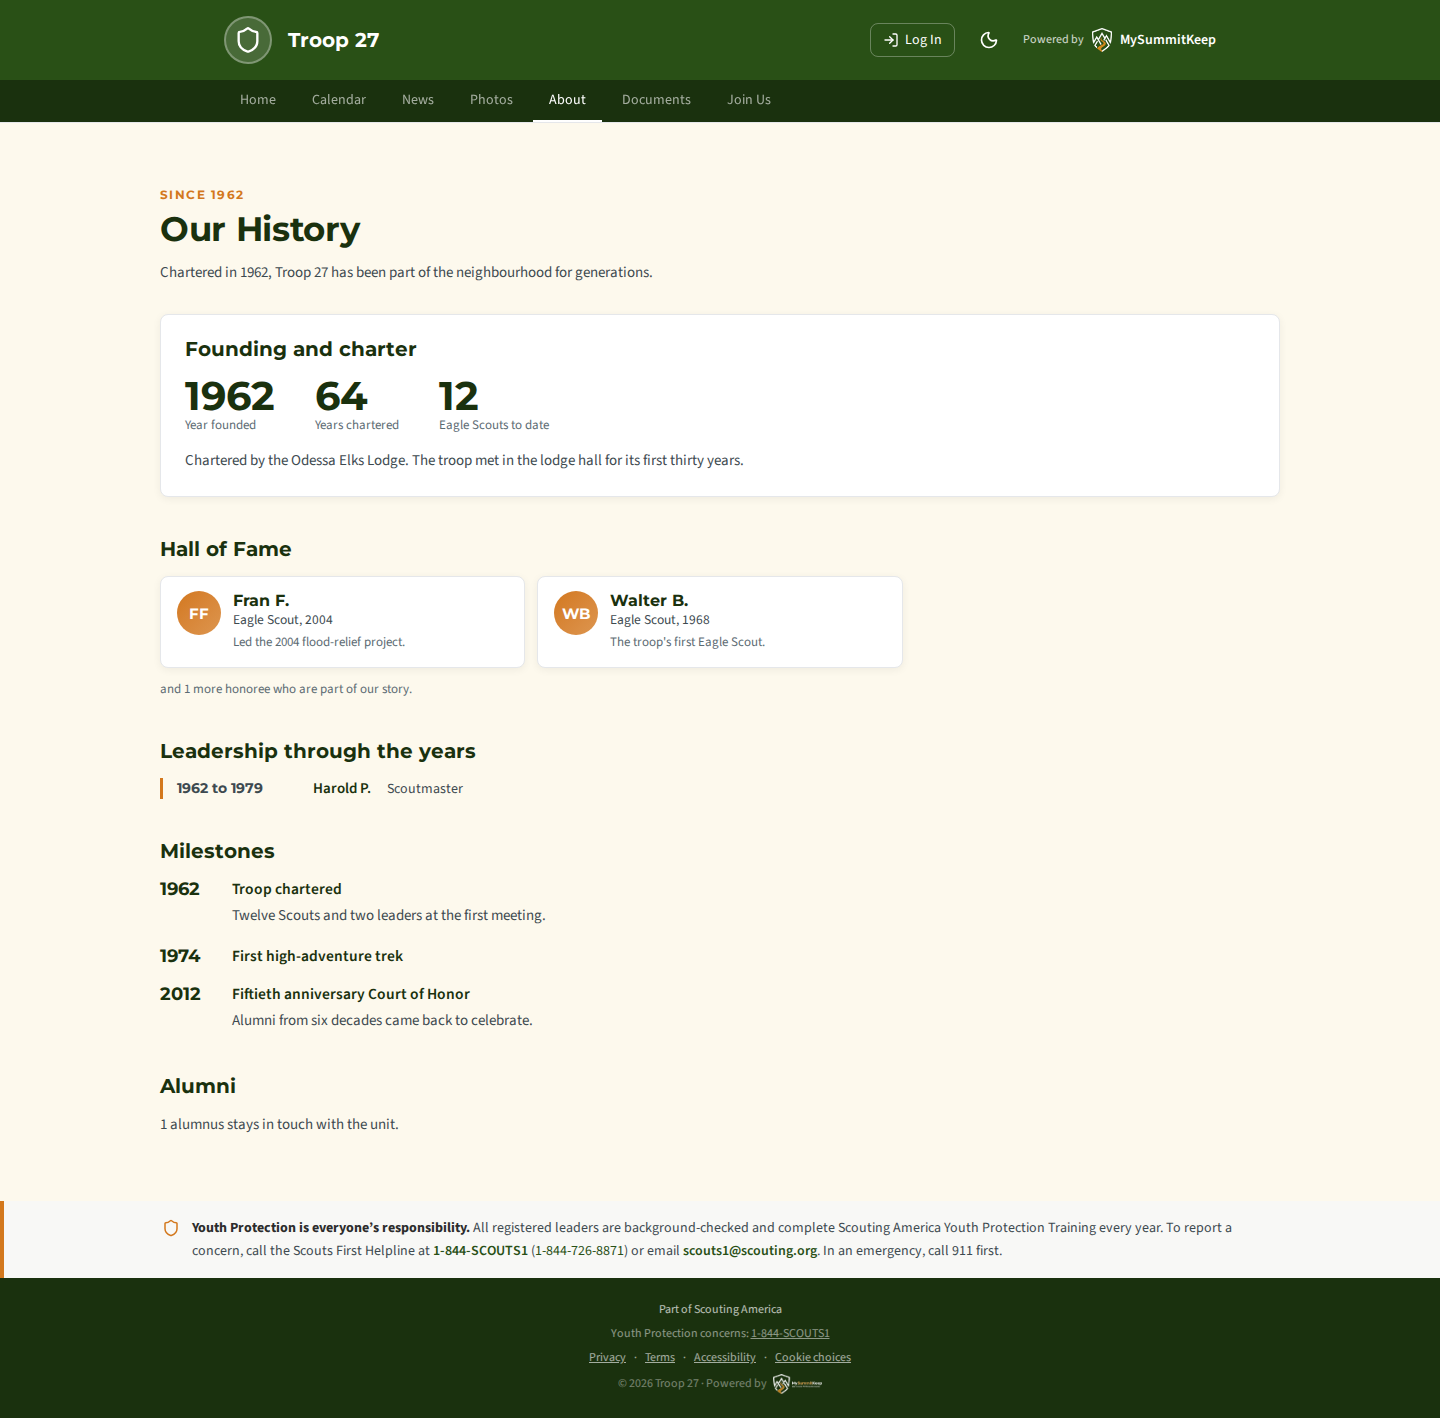Viewport: 1440px width, 1418px height.
Task: Select the About tab
Action: (567, 100)
